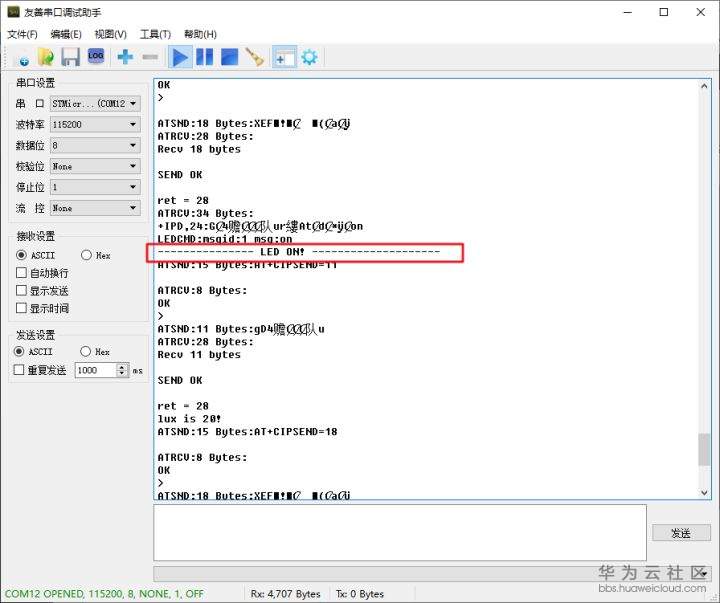Open the serial port COM12 dropdown

(95, 103)
